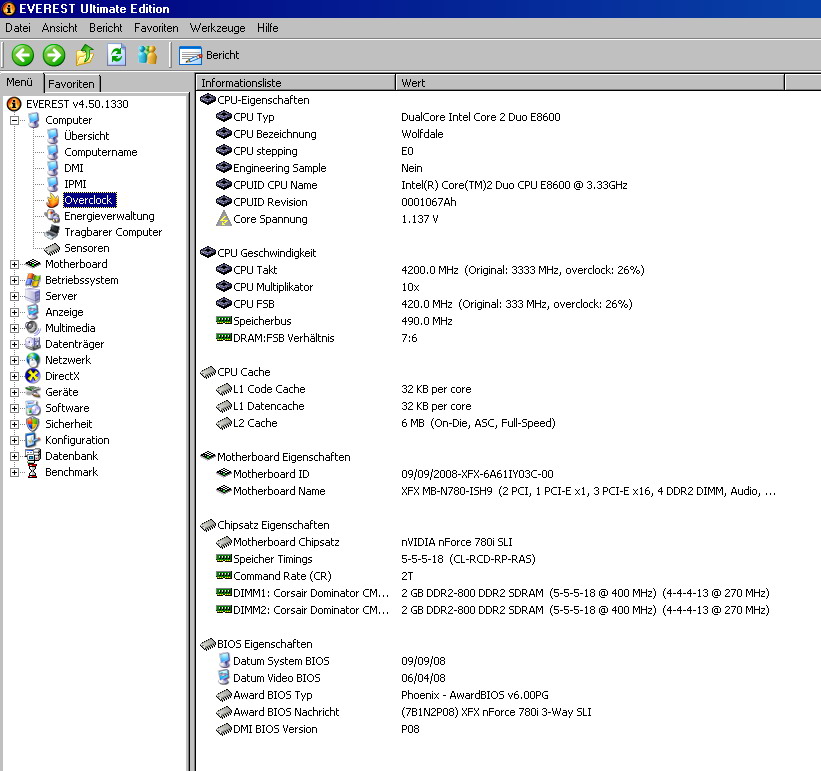Screen dimensions: 821x771
Task: Collapse the Computer tree node
Action: 14,120
